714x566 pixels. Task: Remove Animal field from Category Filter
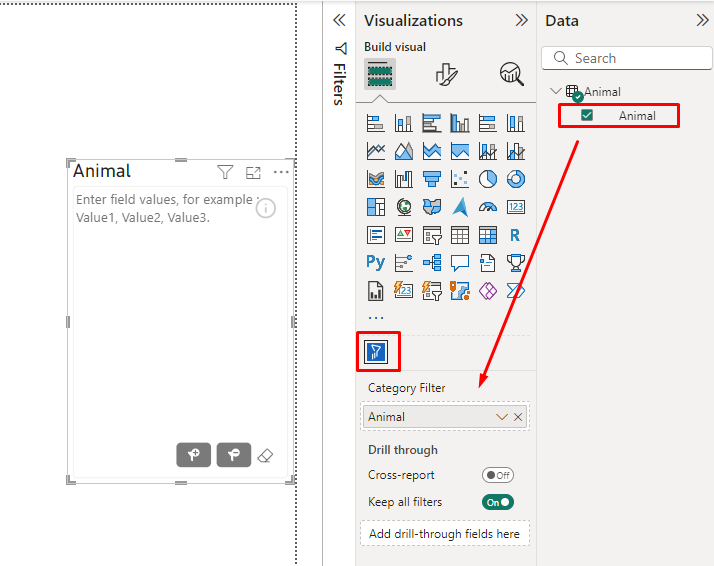click(518, 417)
